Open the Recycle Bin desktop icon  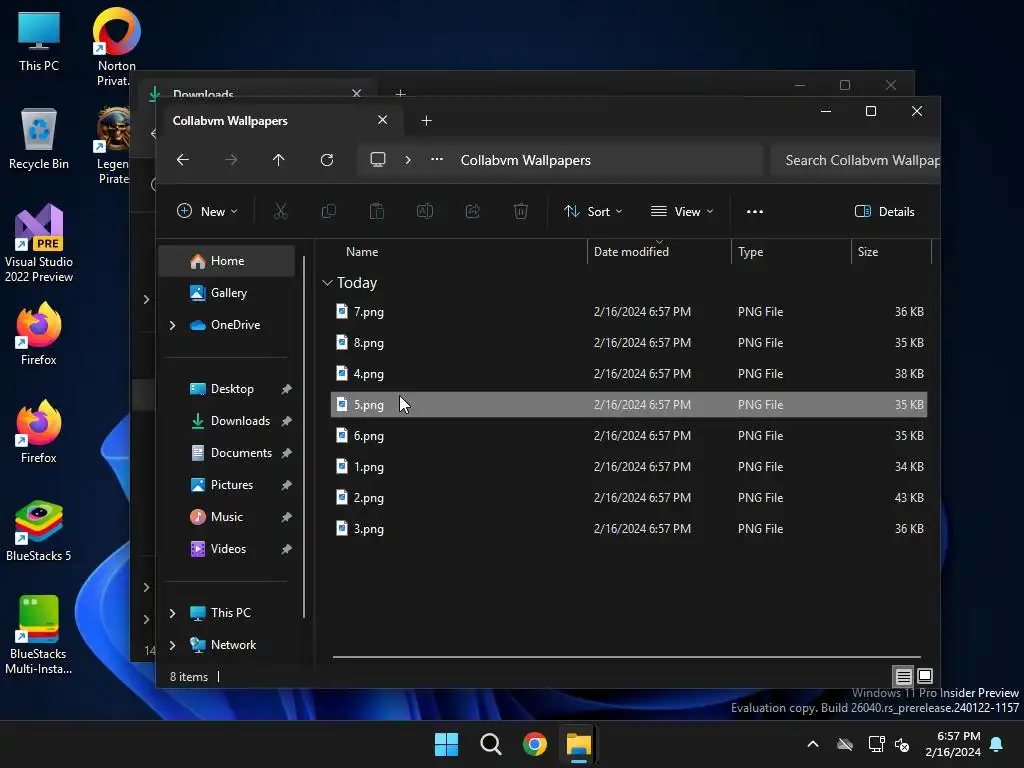[x=39, y=139]
